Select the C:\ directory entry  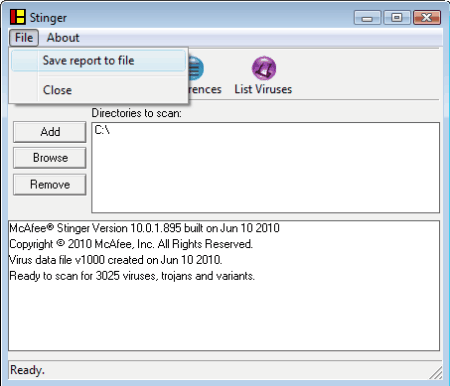click(x=102, y=130)
